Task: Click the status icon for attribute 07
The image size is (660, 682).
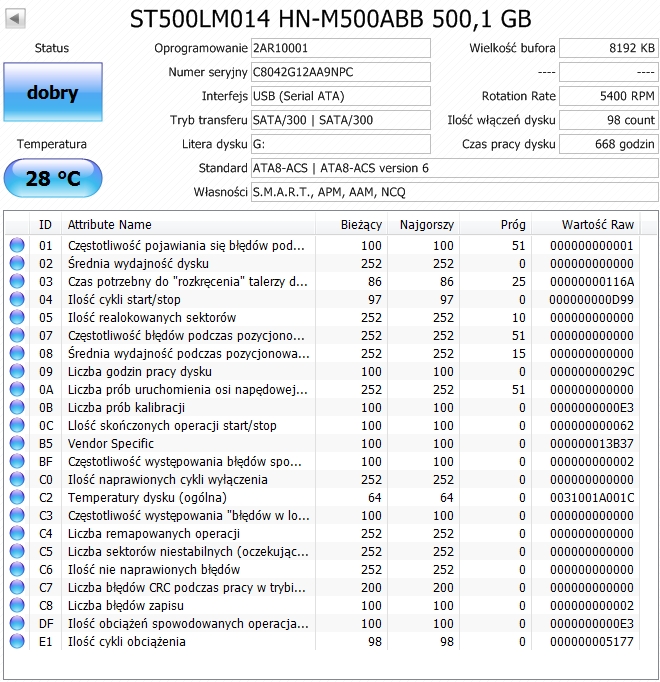Action: [17, 335]
